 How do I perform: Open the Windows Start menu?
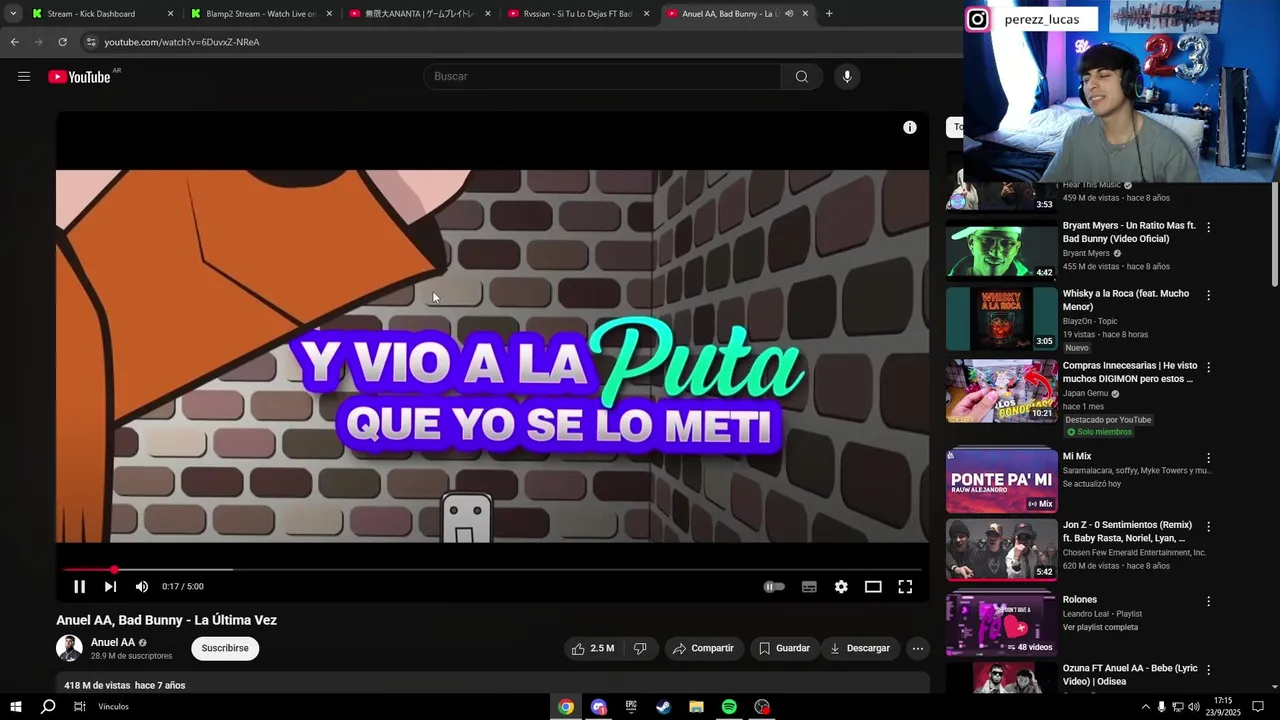(x=15, y=707)
